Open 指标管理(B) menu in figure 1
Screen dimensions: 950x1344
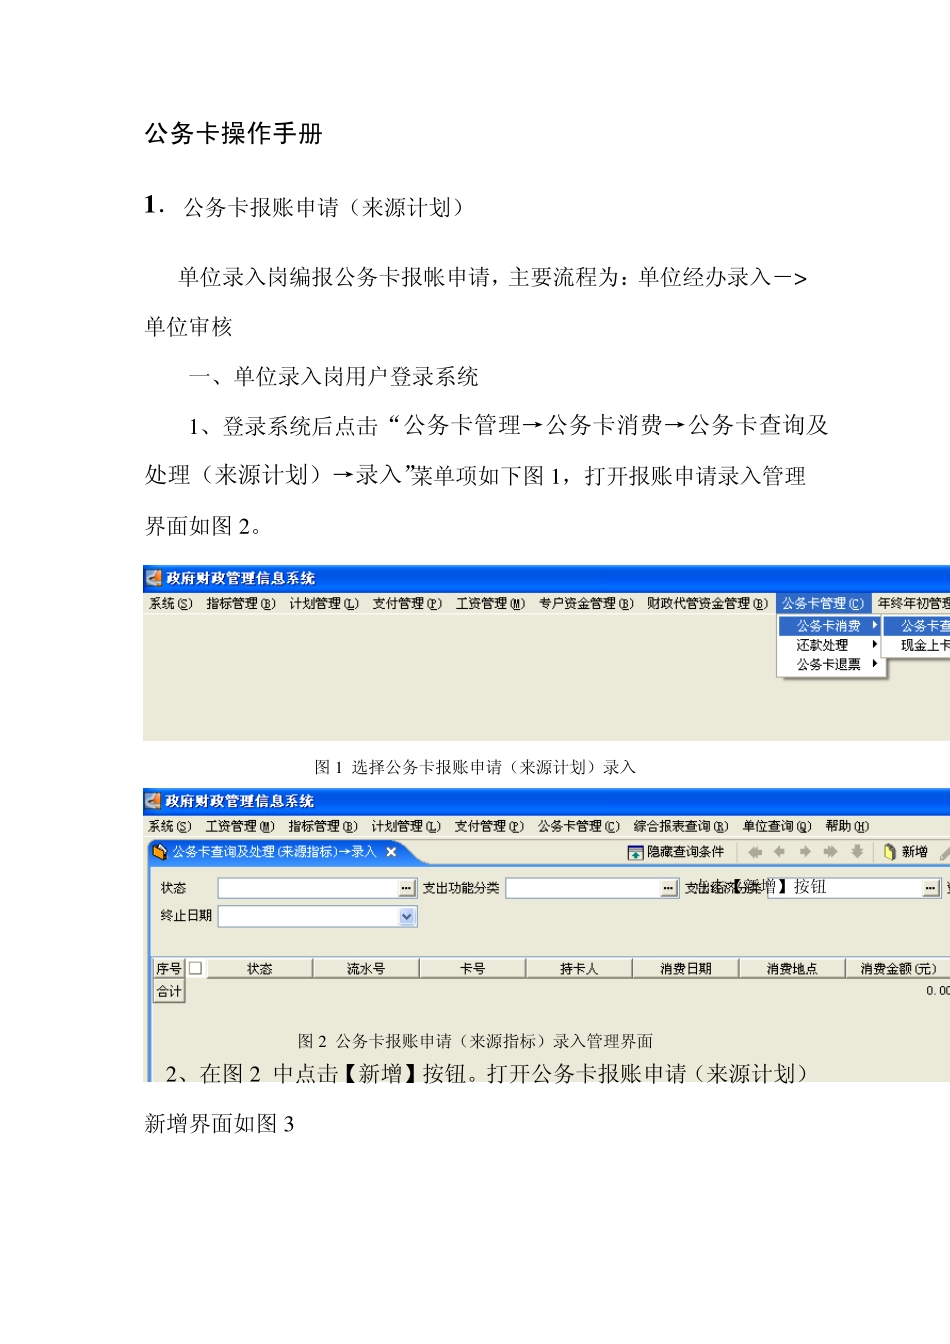pos(241,604)
